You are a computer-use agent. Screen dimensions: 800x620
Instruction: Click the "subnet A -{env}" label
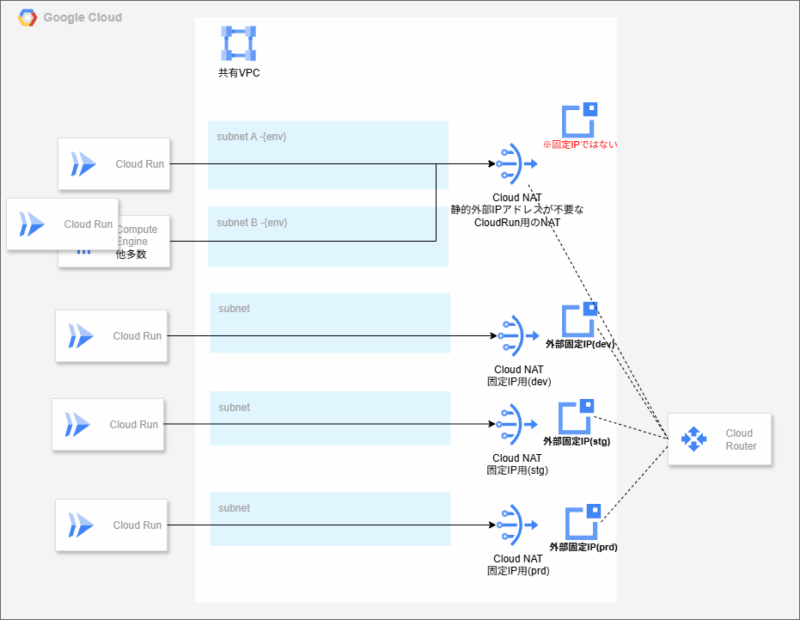(252, 137)
